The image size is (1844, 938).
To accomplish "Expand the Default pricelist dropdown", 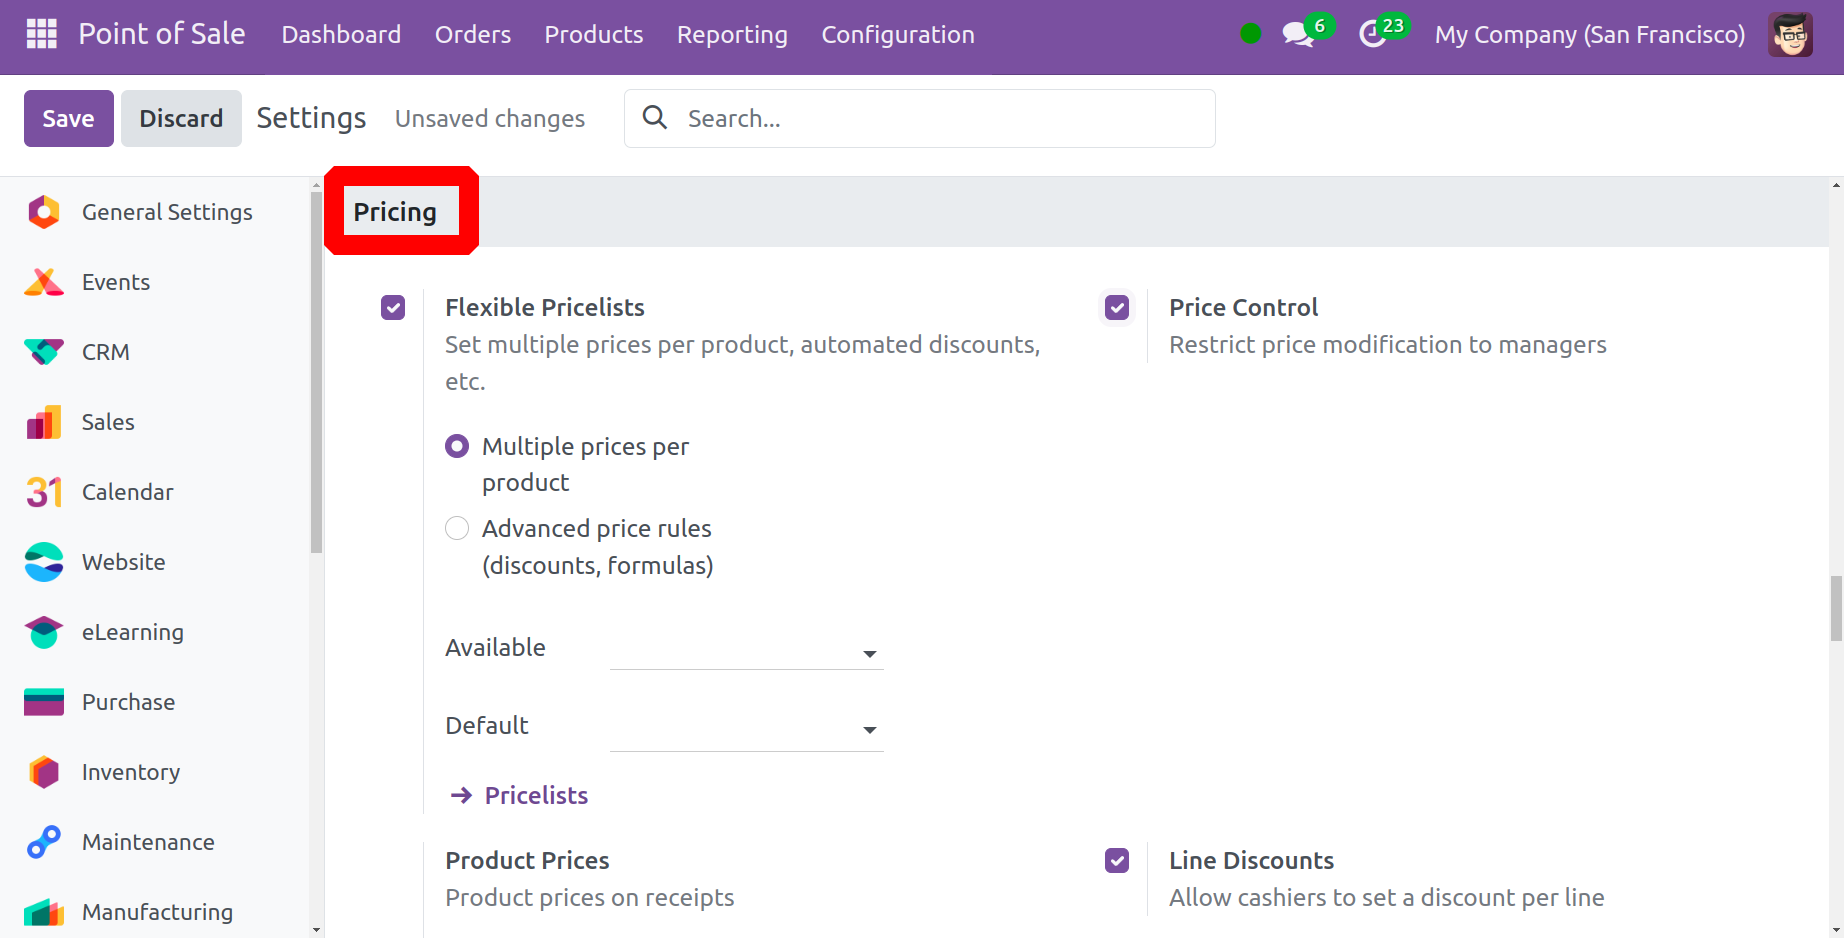I will point(746,729).
